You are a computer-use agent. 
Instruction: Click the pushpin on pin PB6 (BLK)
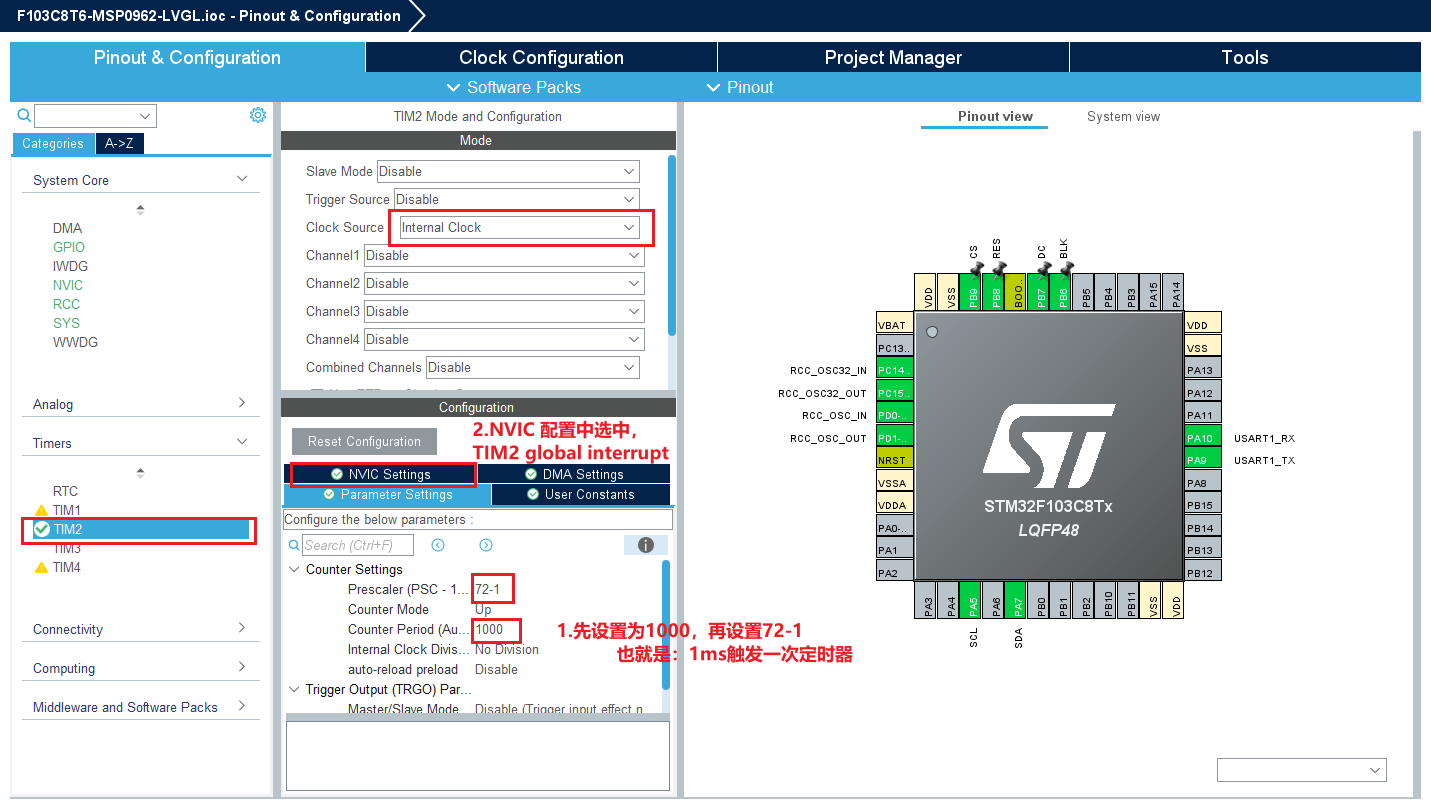[1065, 267]
